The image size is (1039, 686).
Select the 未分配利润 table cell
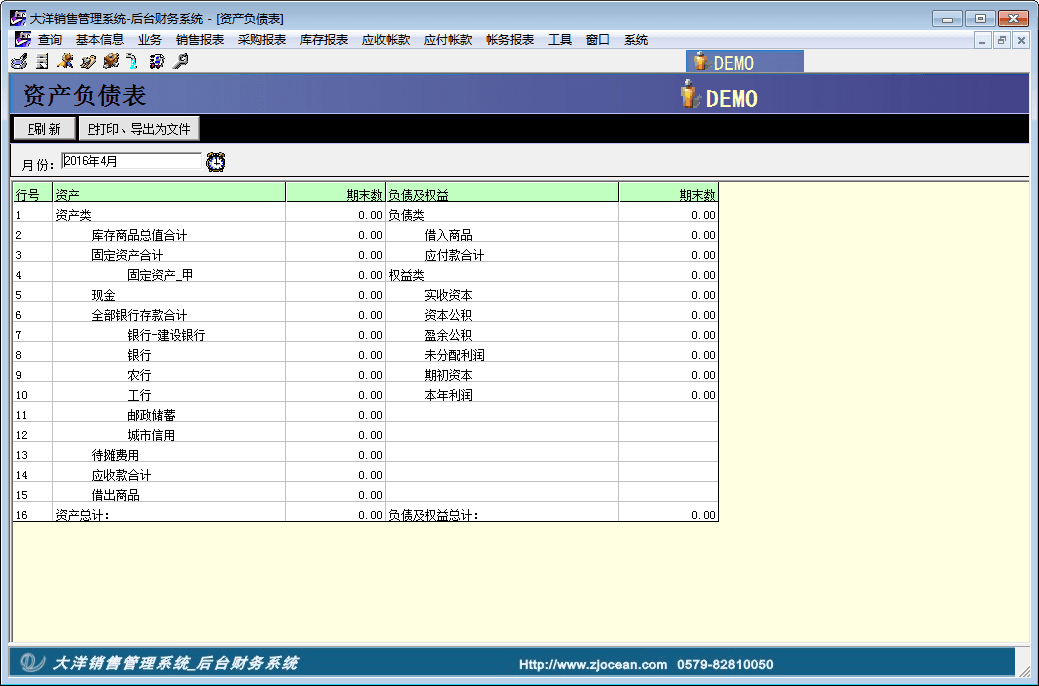pyautogui.click(x=454, y=355)
